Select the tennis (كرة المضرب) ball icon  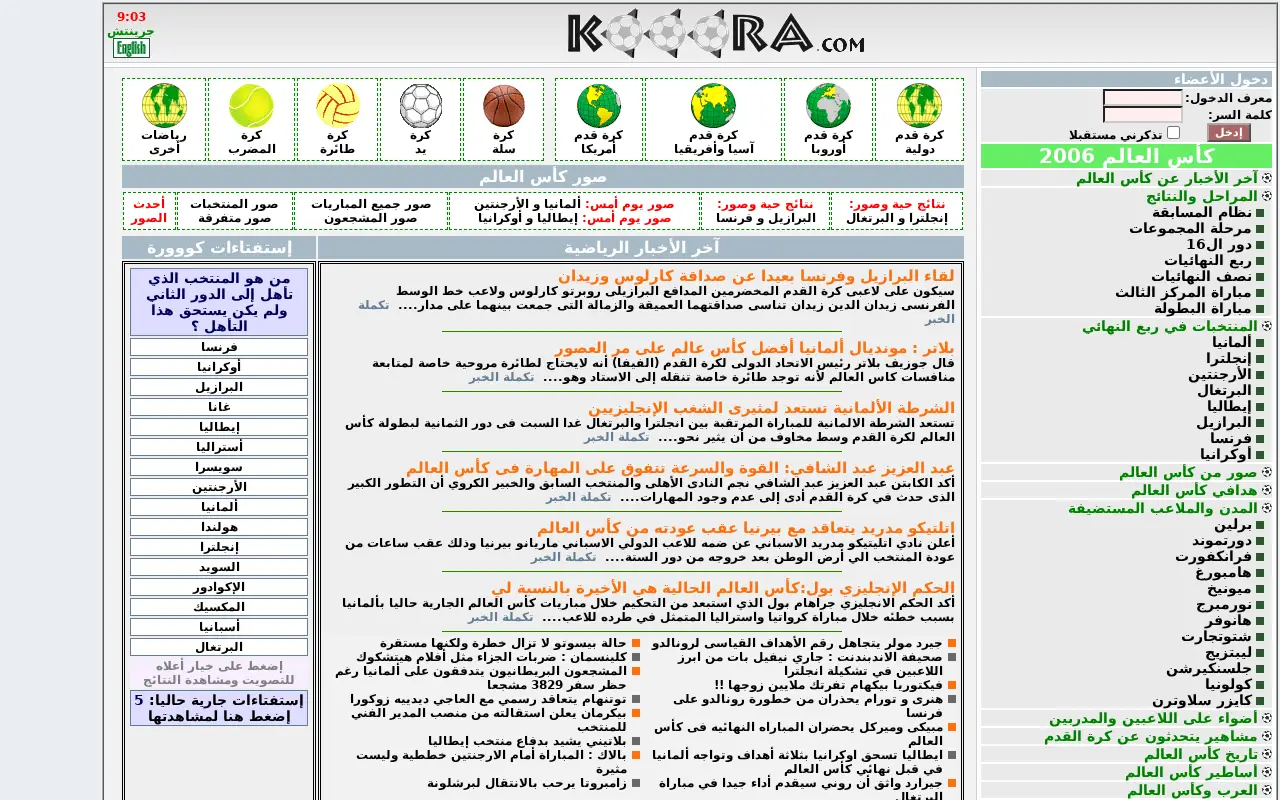point(251,106)
